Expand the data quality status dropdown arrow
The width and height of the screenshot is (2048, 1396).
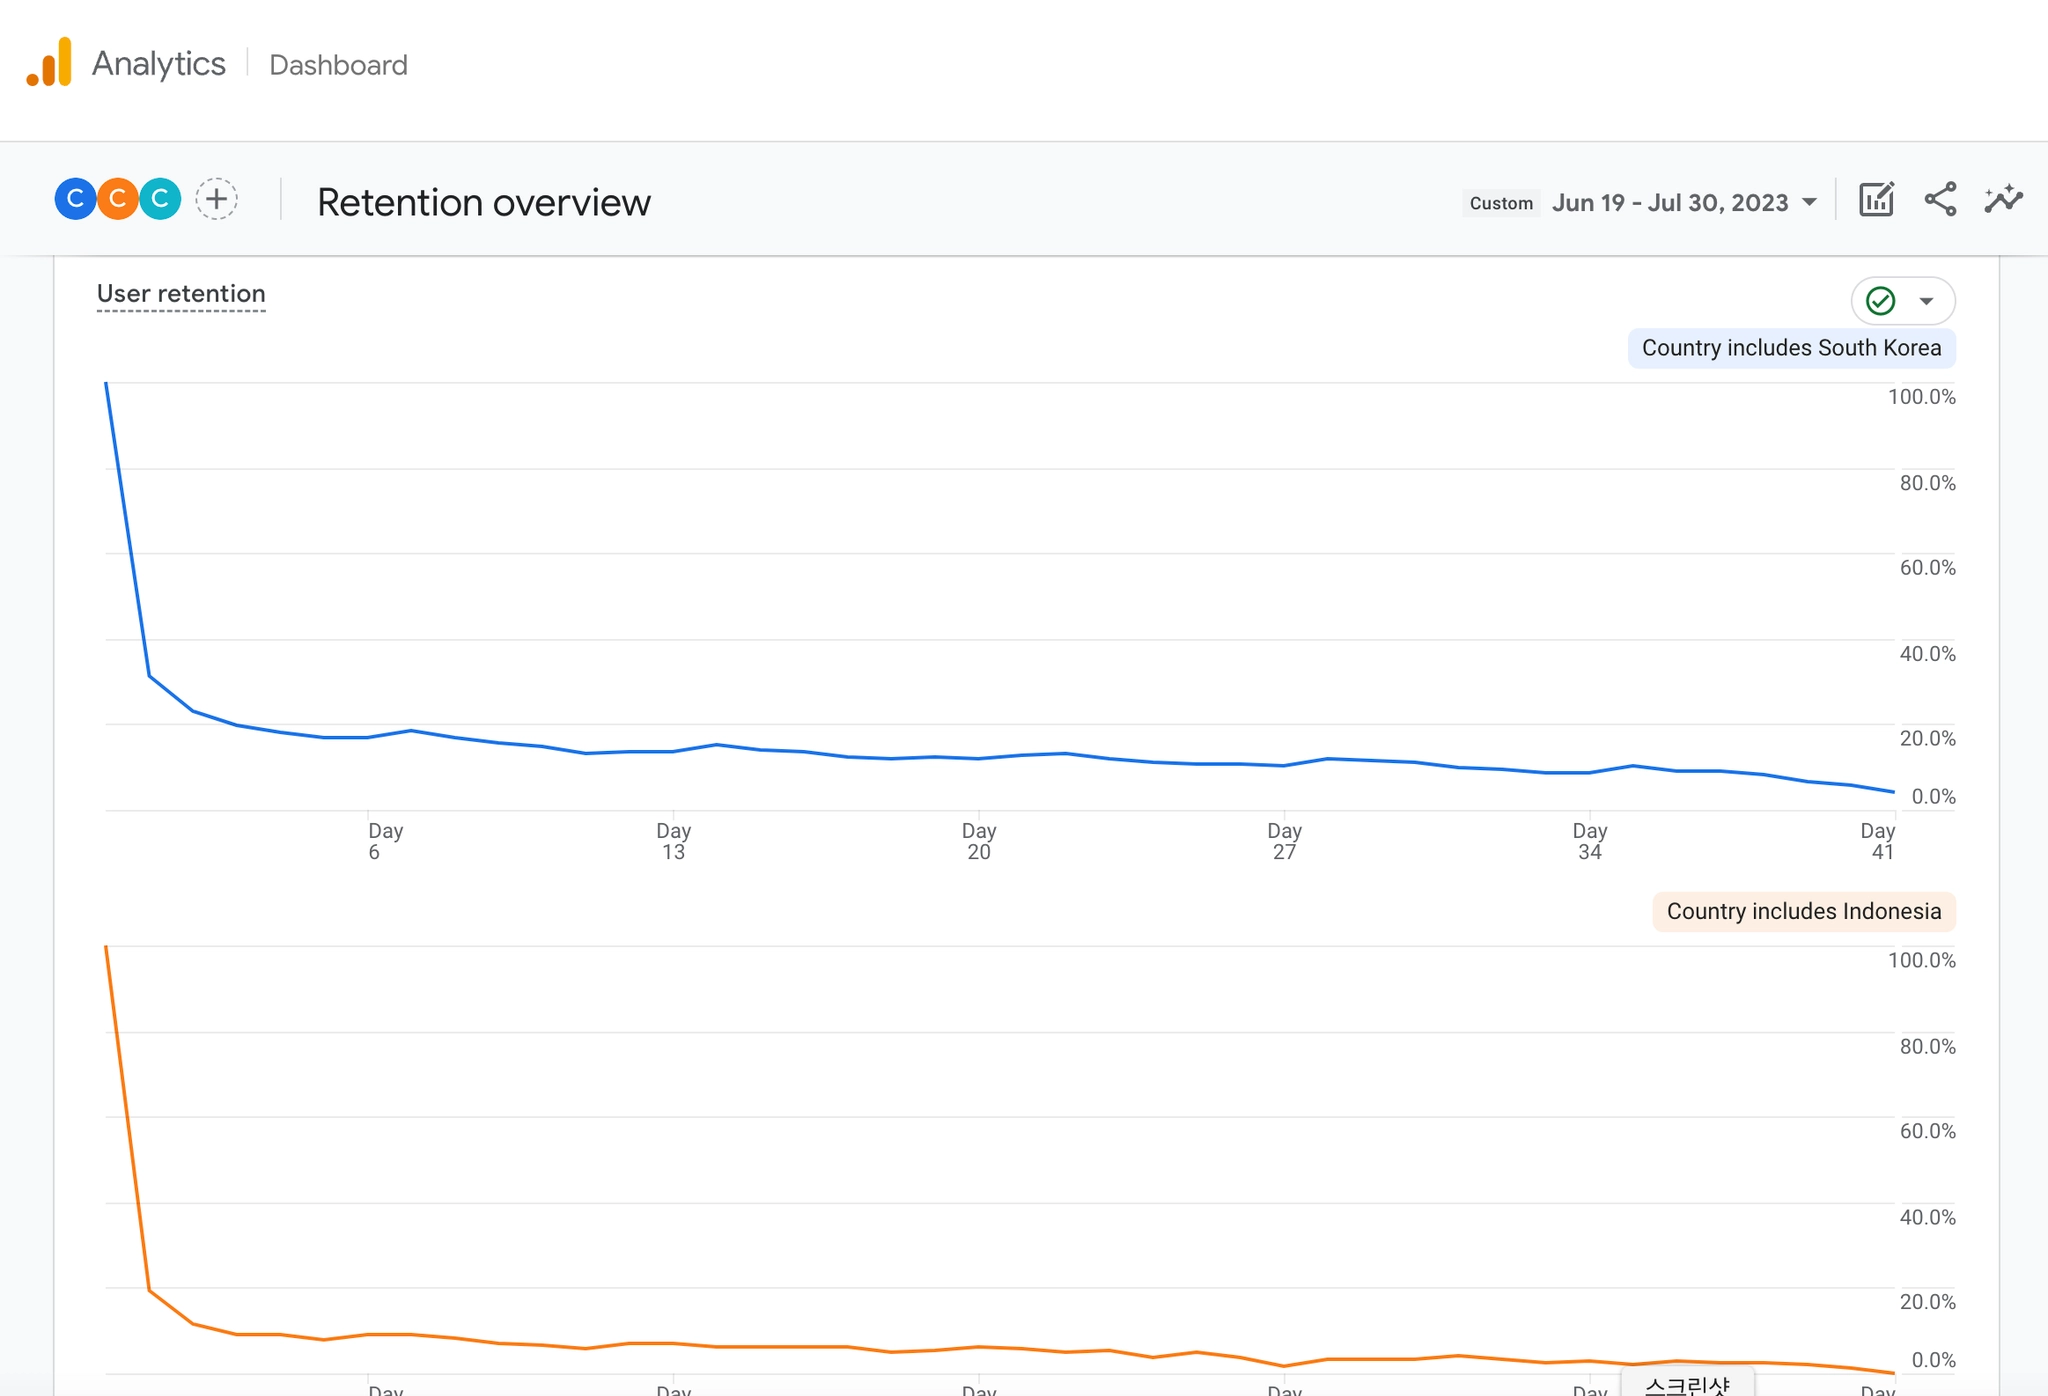coord(1926,301)
